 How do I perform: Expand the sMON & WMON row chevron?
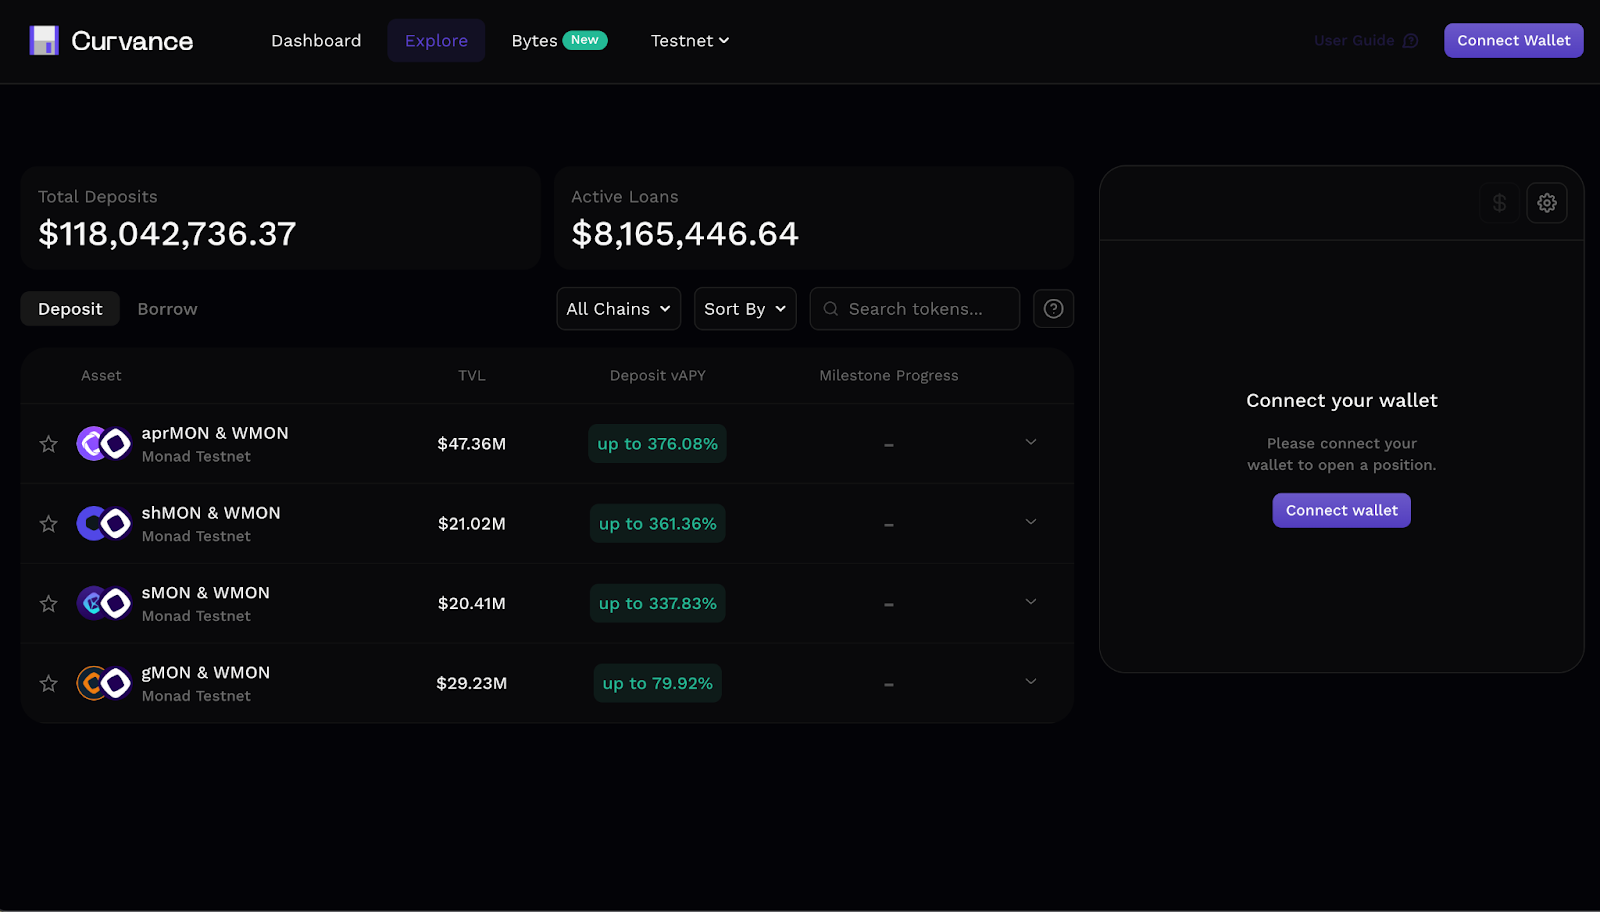[1031, 602]
